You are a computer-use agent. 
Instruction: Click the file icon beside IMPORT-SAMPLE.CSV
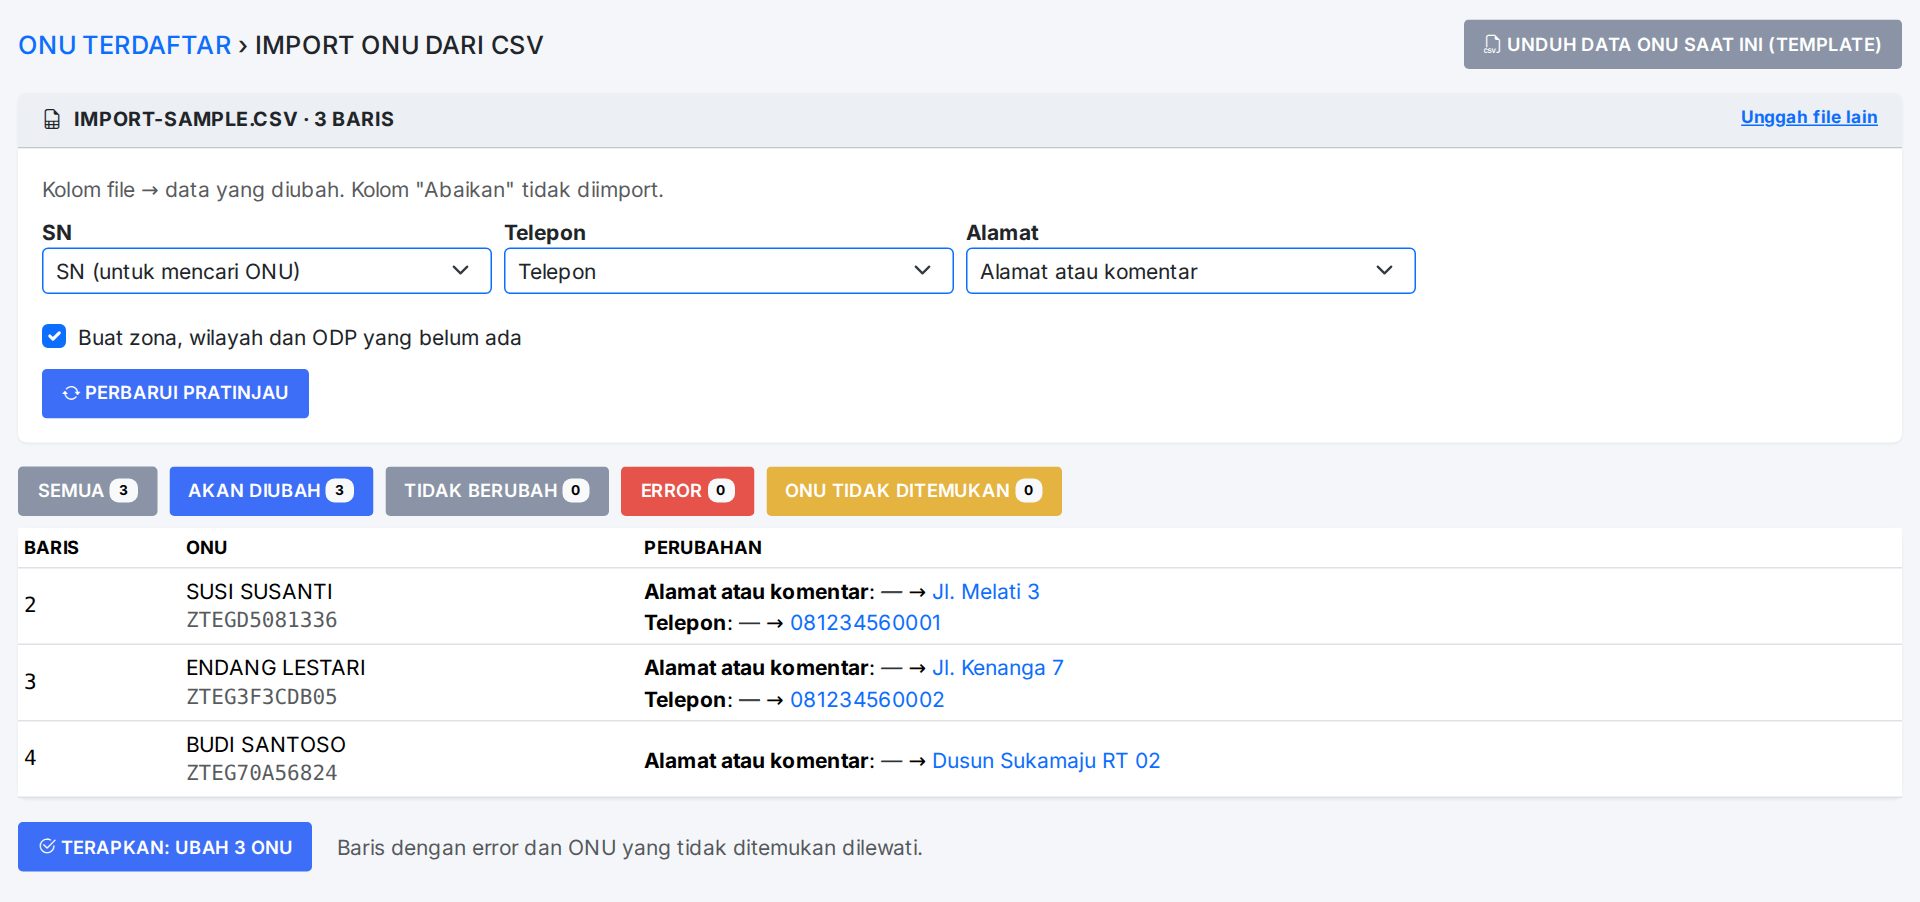click(52, 120)
